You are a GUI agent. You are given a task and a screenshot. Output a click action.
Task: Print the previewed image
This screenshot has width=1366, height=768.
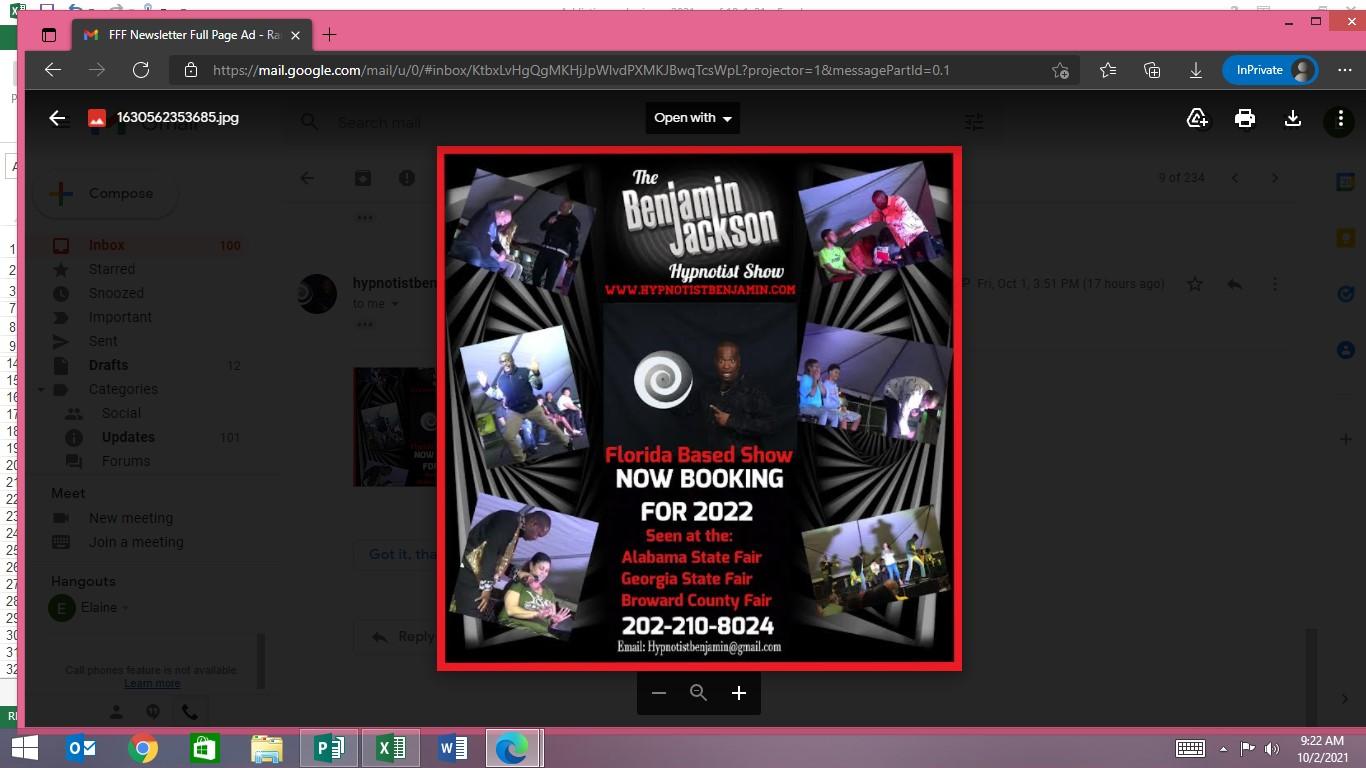pyautogui.click(x=1245, y=118)
